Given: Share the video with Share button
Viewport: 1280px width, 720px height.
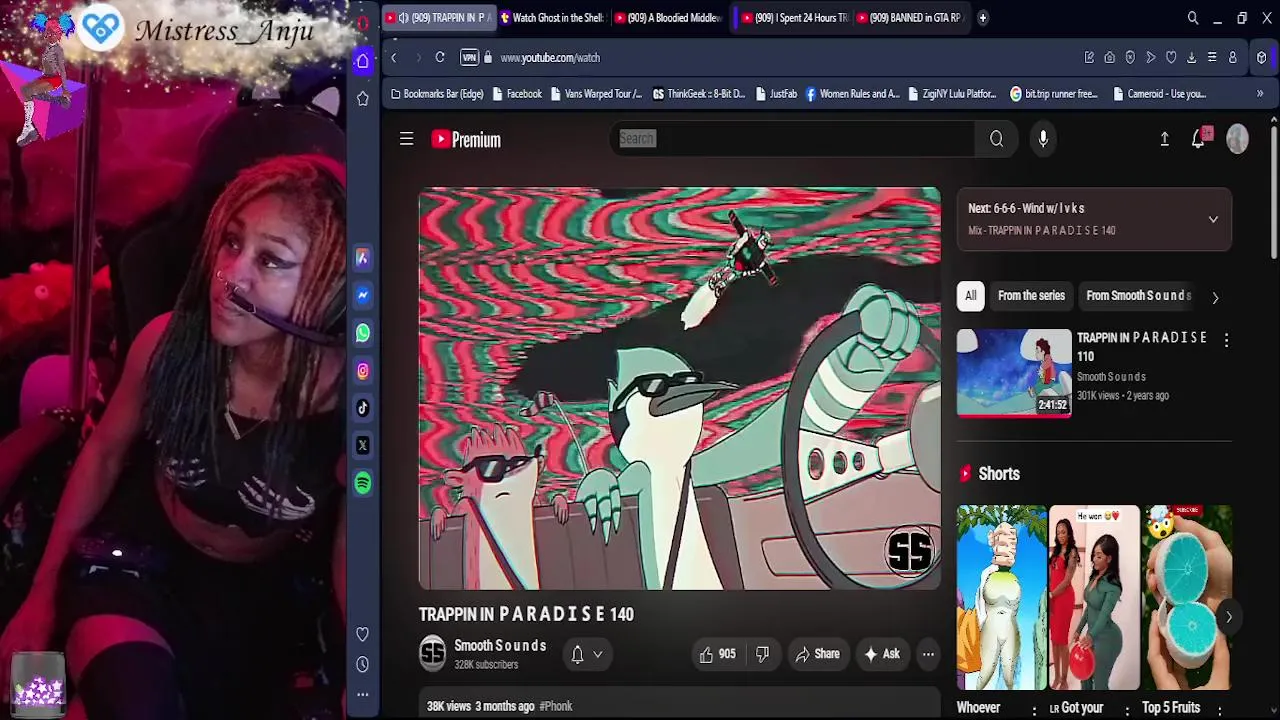Looking at the screenshot, I should (818, 654).
